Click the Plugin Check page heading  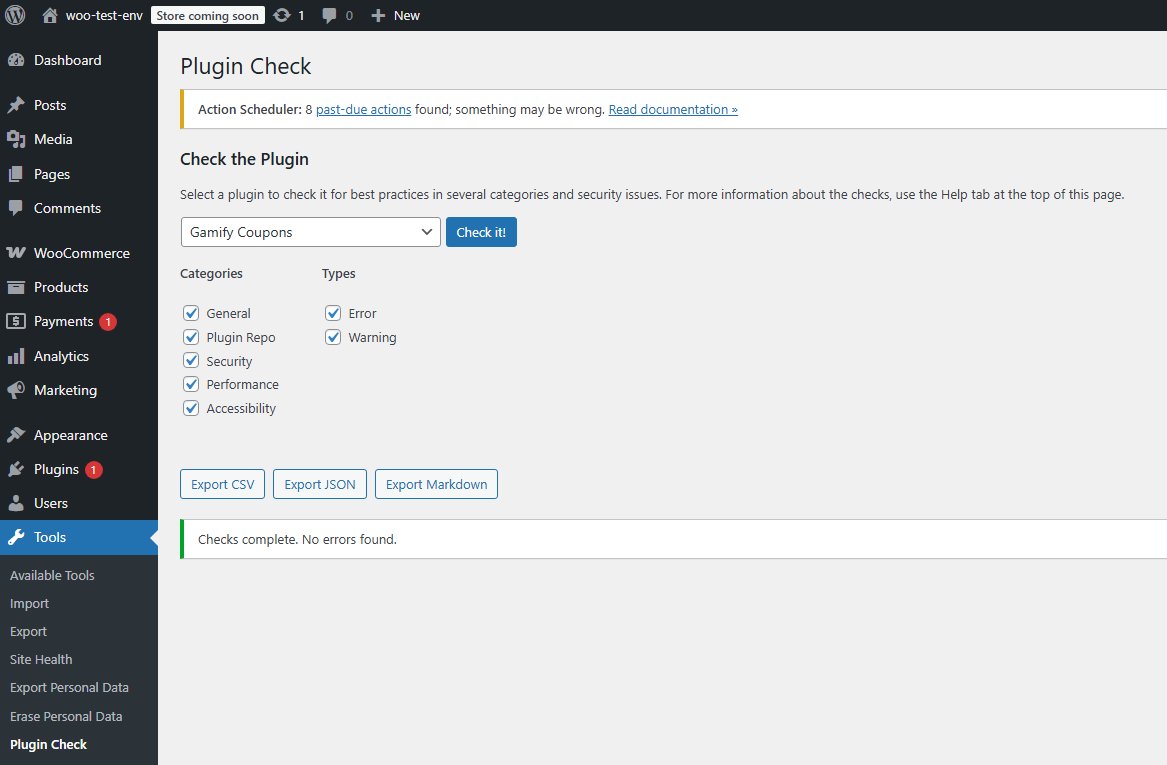(246, 66)
